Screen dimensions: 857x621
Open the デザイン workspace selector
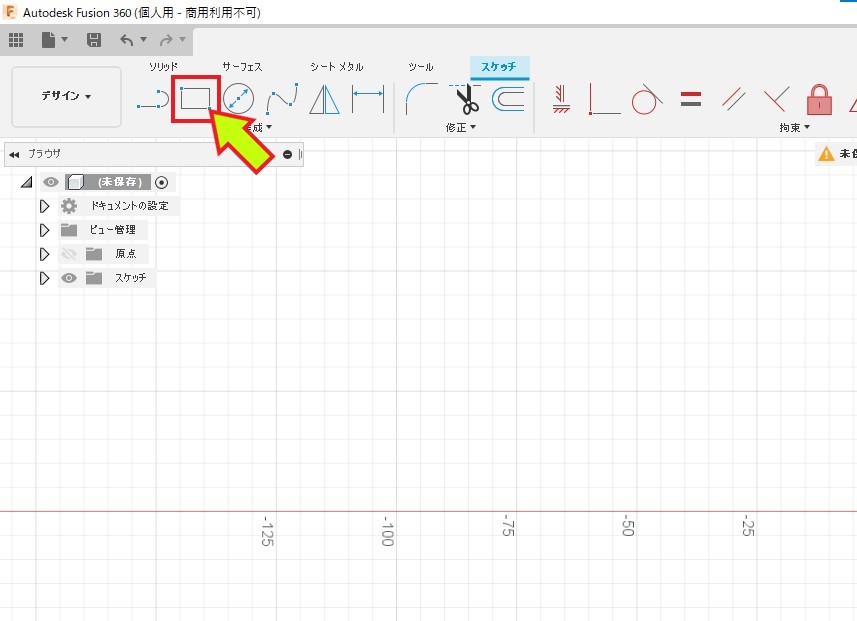pos(66,96)
